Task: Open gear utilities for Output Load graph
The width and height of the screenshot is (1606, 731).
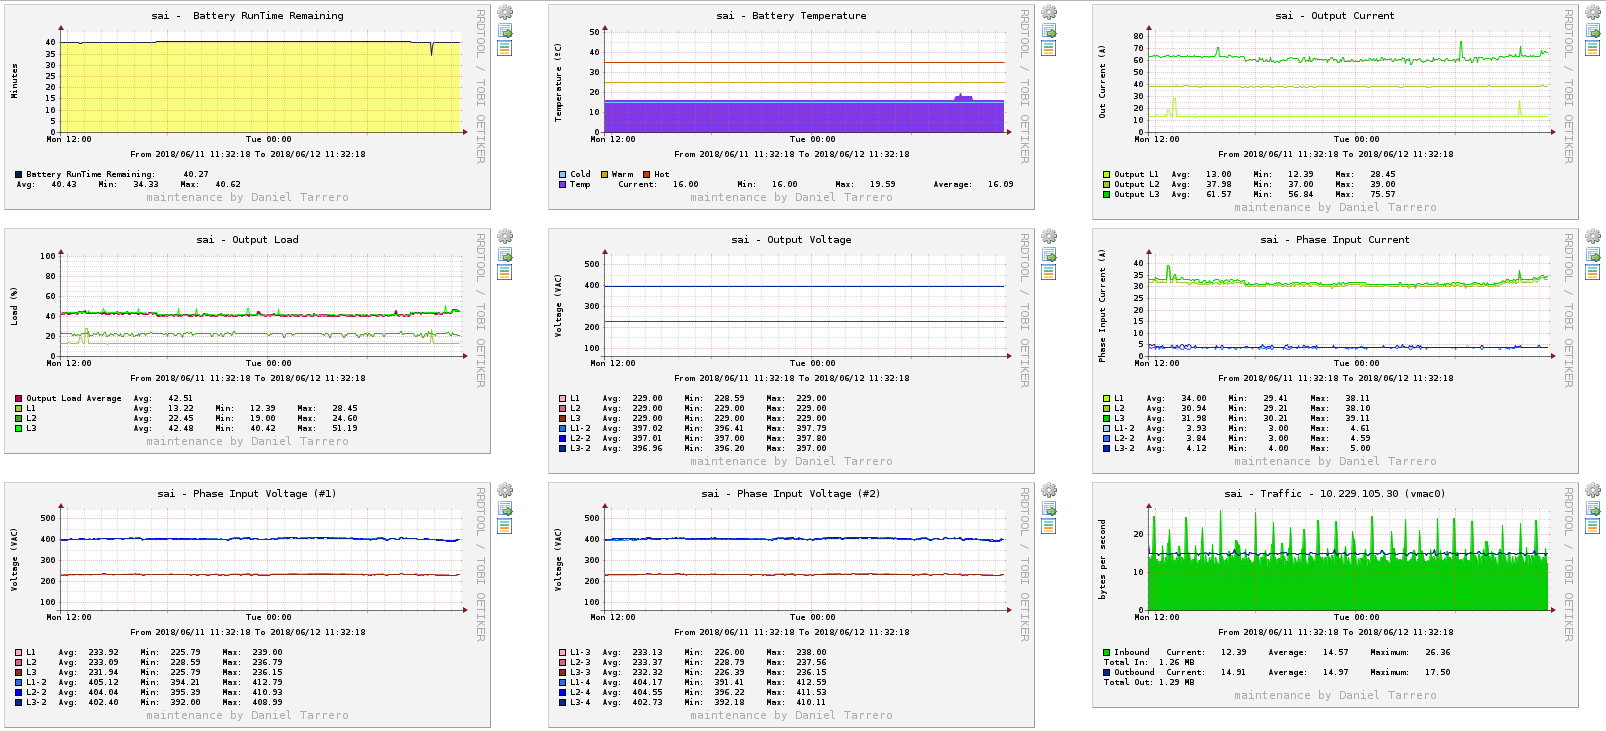Action: [505, 237]
